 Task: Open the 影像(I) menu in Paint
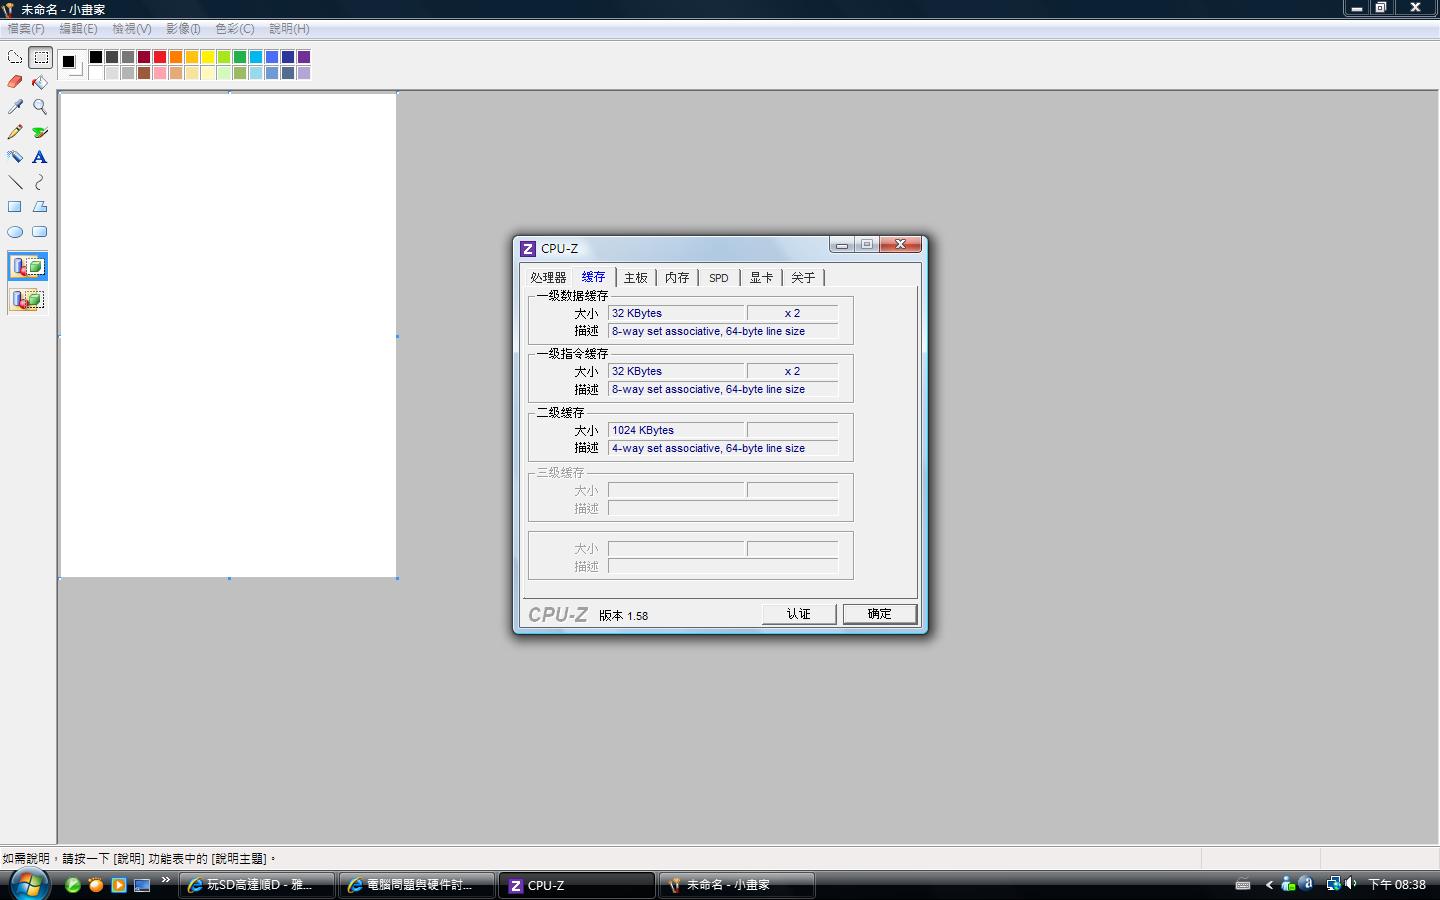(x=184, y=29)
